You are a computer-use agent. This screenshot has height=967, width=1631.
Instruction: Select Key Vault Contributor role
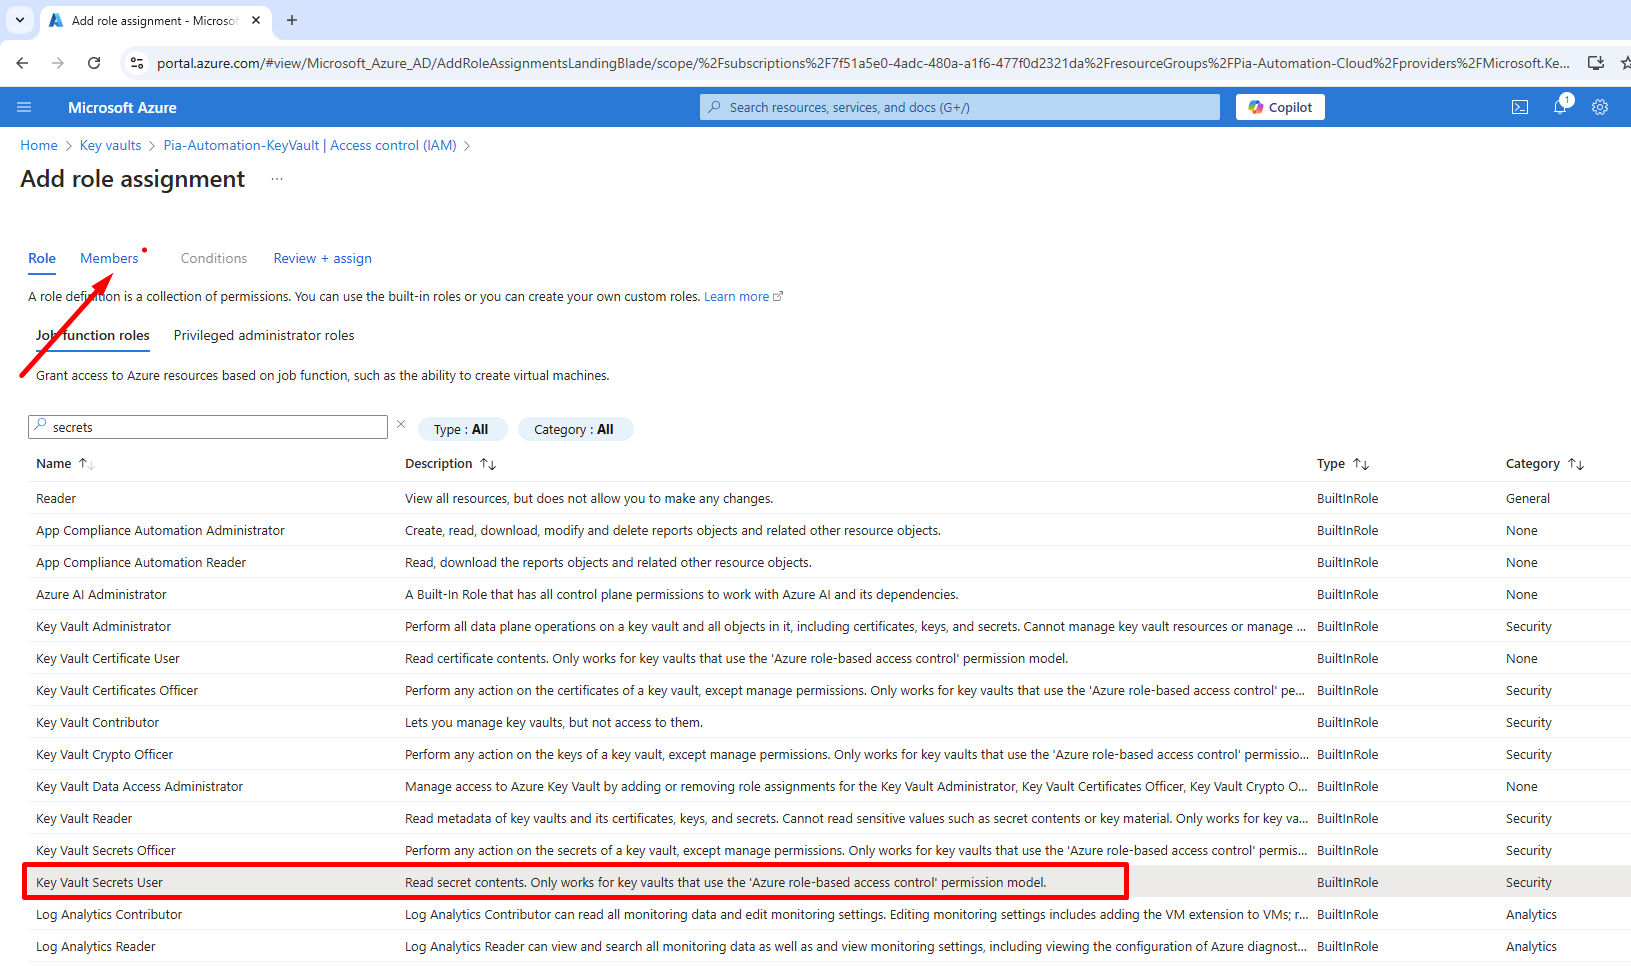click(x=829, y=722)
